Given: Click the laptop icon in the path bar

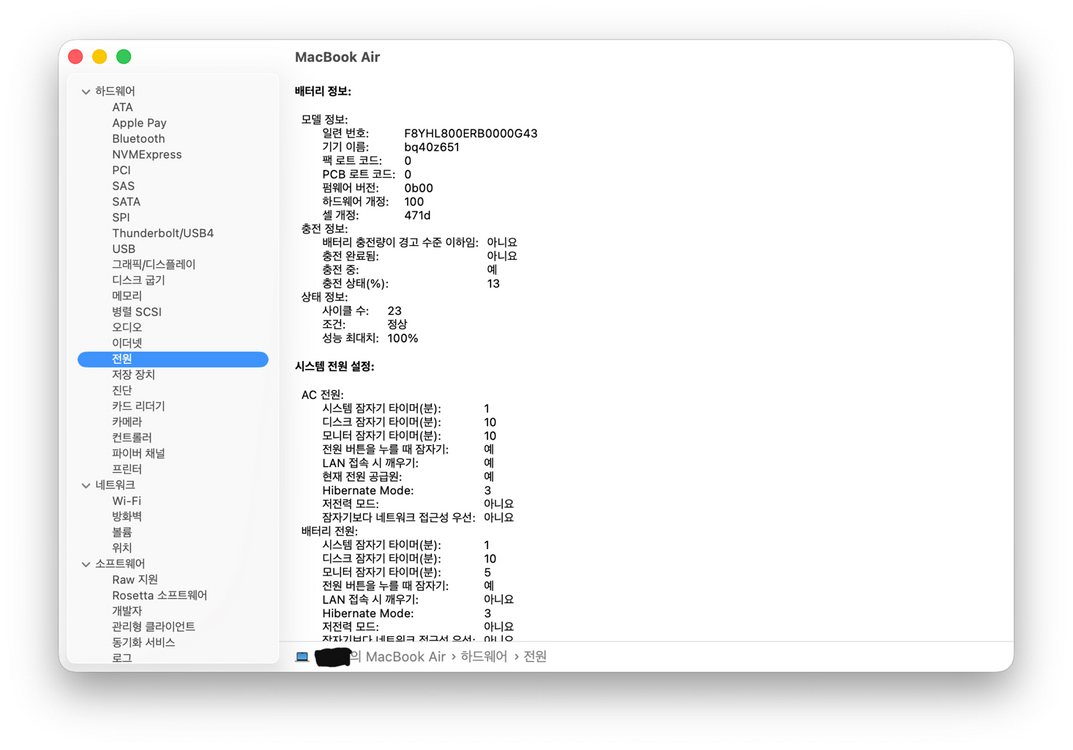Looking at the screenshot, I should pos(302,657).
